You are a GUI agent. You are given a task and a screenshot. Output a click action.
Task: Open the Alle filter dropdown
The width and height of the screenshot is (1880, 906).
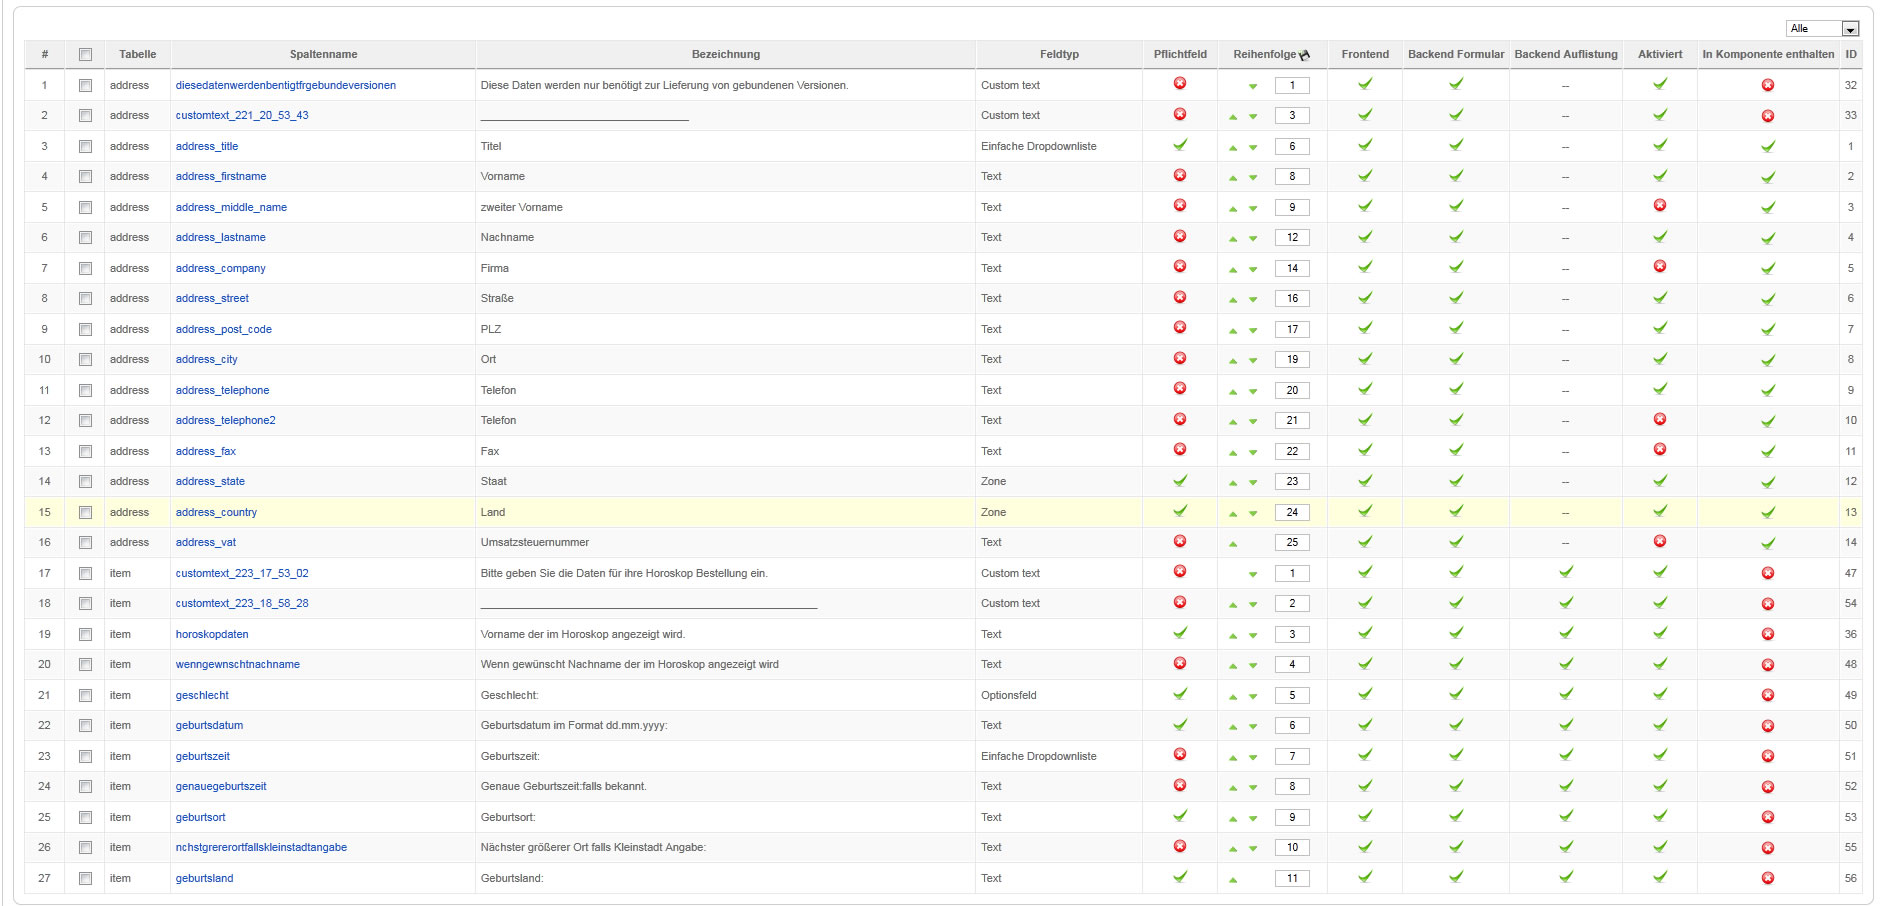tap(1822, 28)
